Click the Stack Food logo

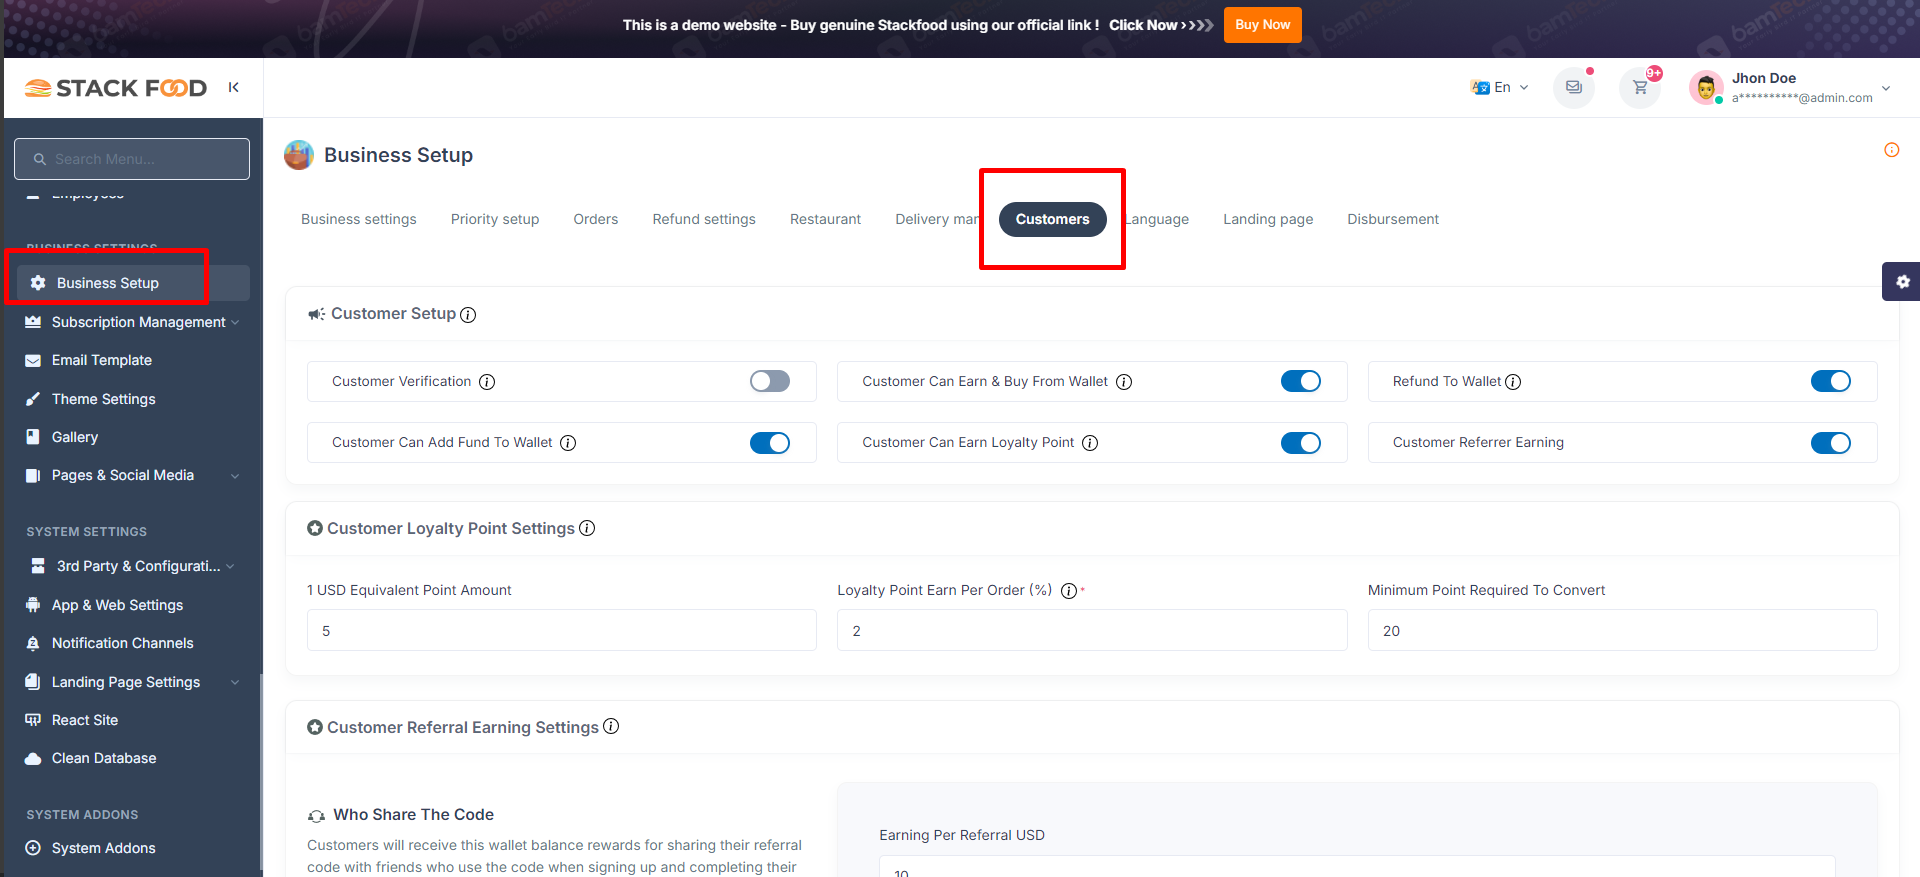click(x=116, y=88)
